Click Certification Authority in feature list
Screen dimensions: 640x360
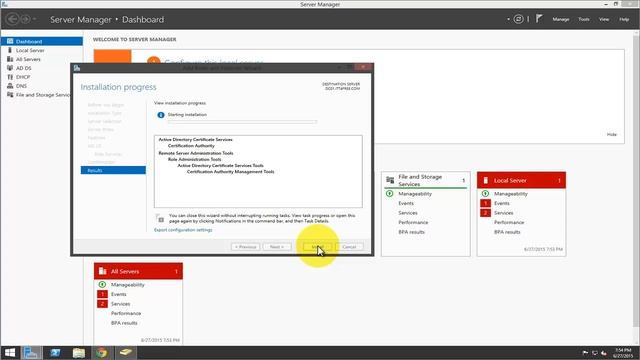[191, 145]
